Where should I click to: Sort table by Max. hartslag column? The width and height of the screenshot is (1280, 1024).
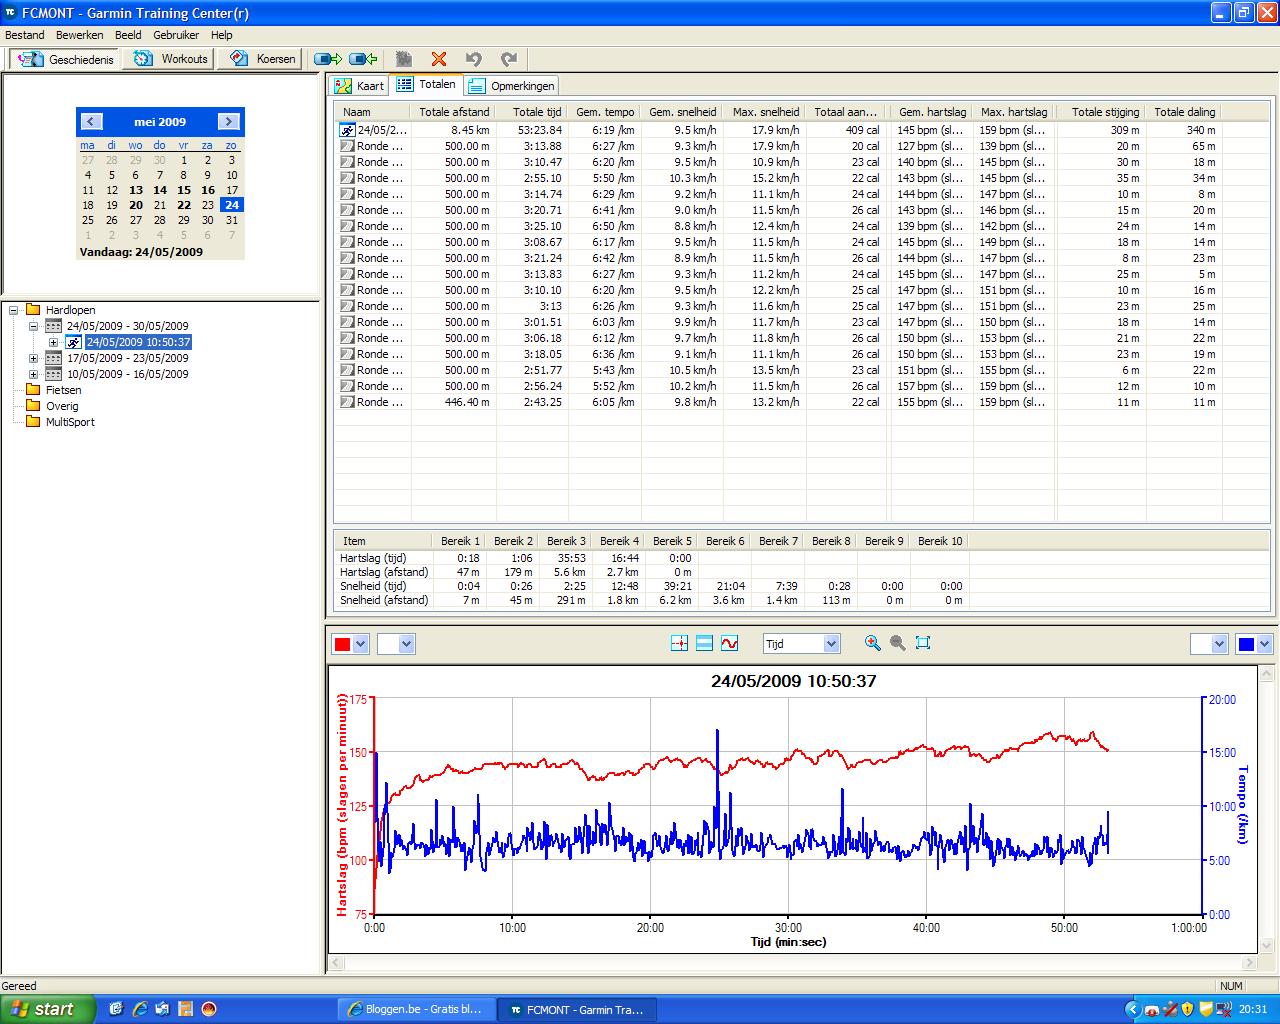point(1014,112)
